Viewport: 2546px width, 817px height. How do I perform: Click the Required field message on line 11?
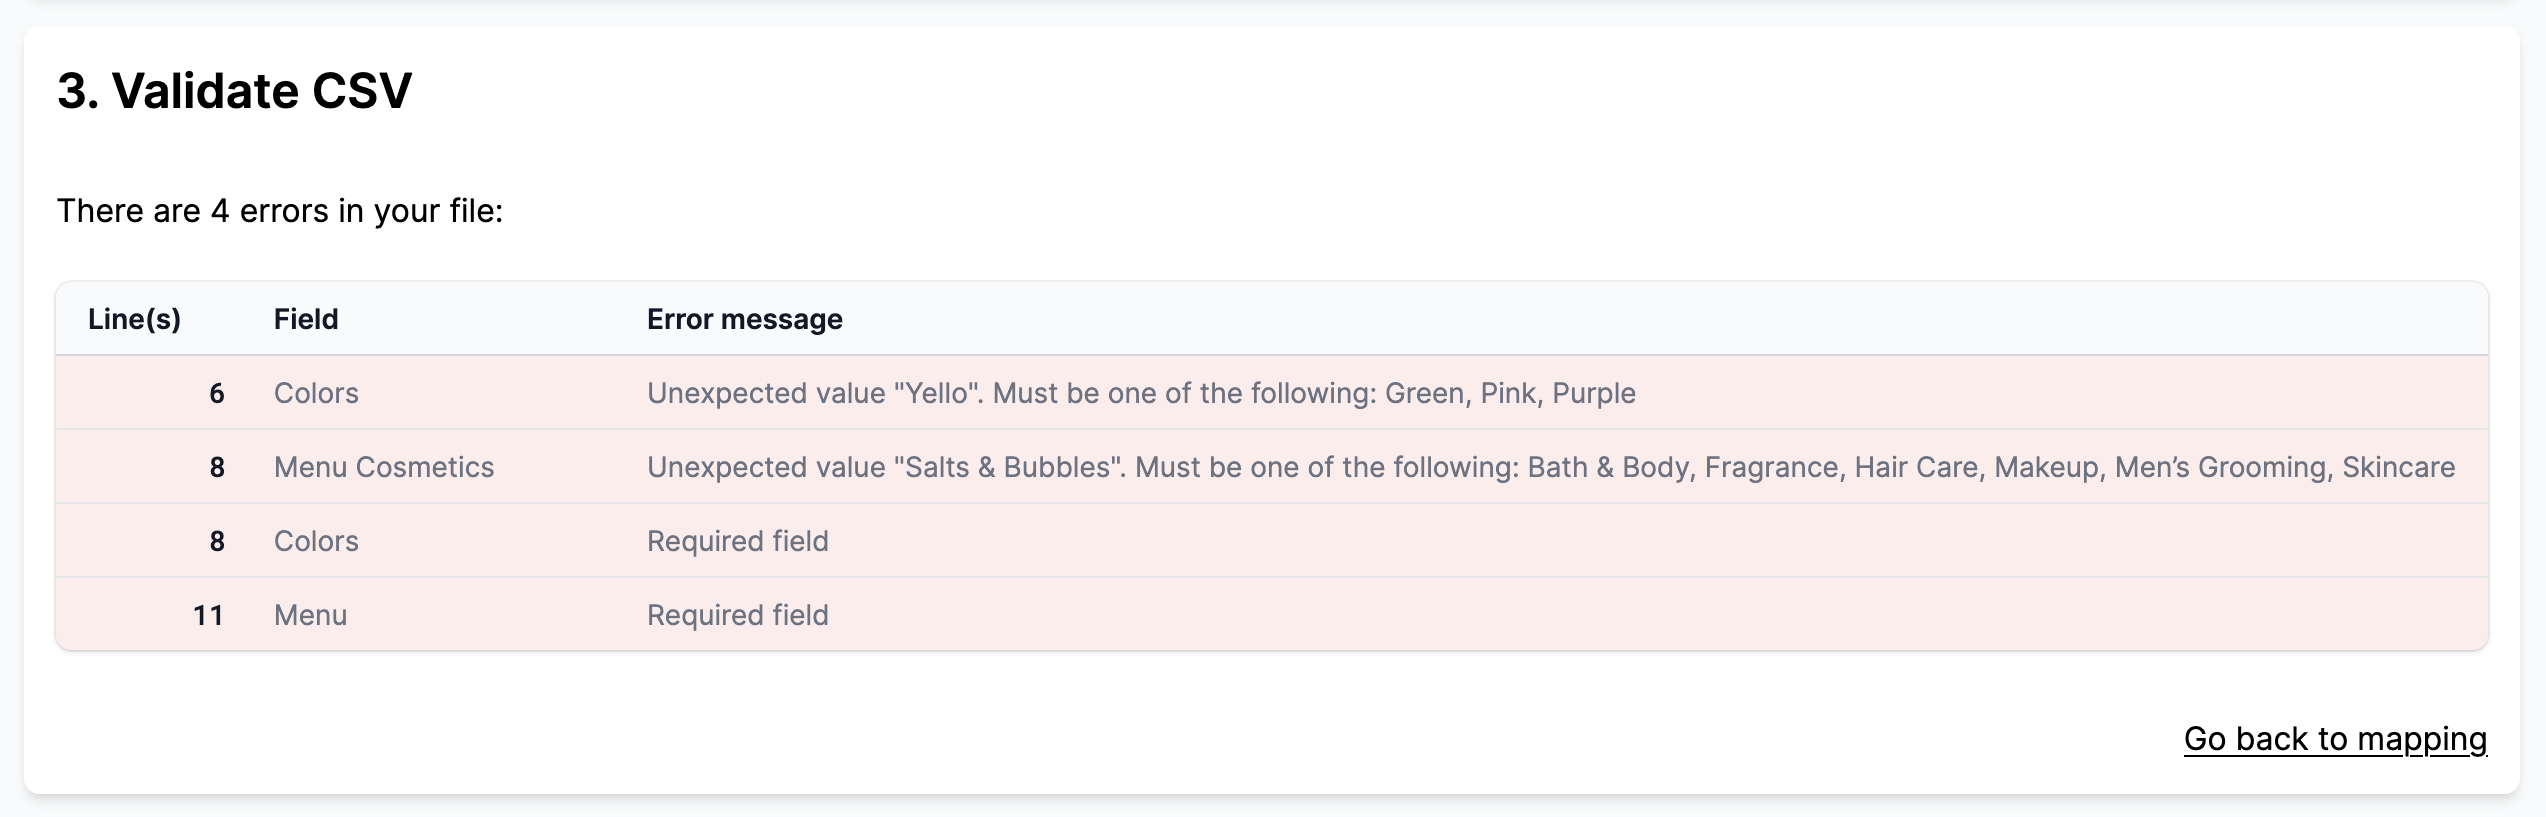pyautogui.click(x=737, y=614)
